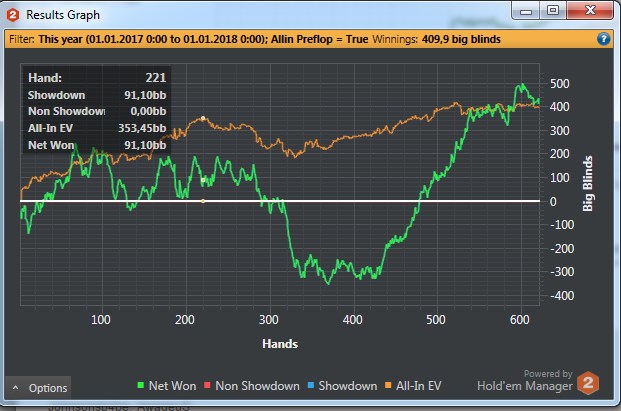Image resolution: width=621 pixels, height=411 pixels.
Task: Click the Non Showdown legend label
Action: tap(257, 386)
